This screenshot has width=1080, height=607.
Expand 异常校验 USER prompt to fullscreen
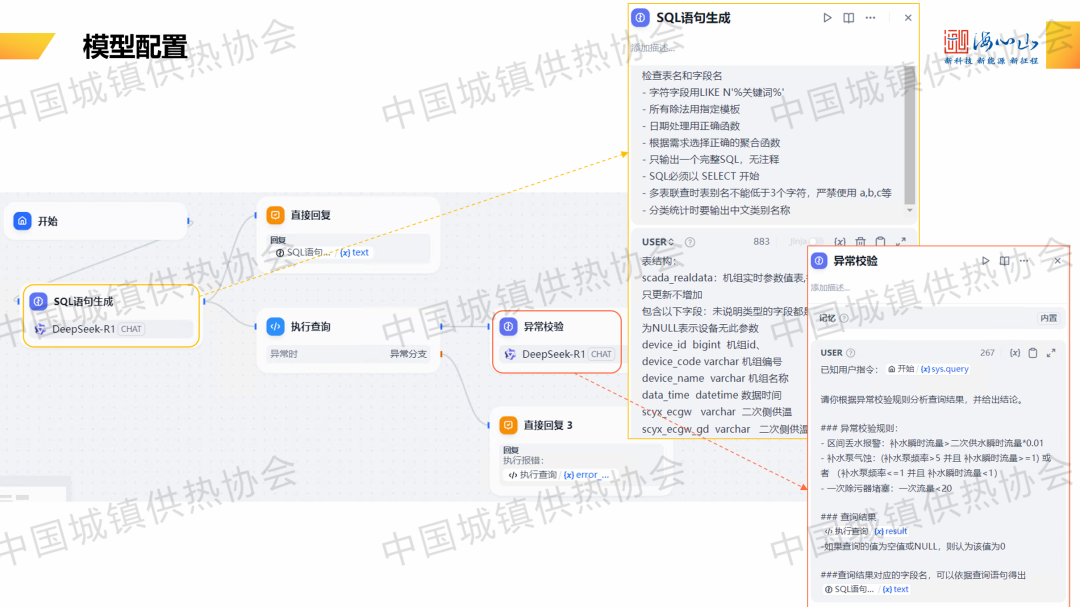click(x=1052, y=353)
